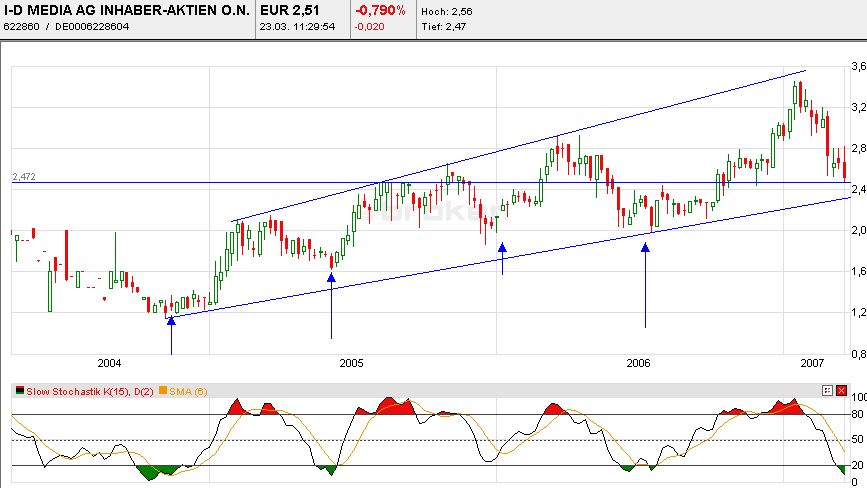This screenshot has height=488, width=867.
Task: Click the Slow Stochastik legend color swatch
Action: 20,391
